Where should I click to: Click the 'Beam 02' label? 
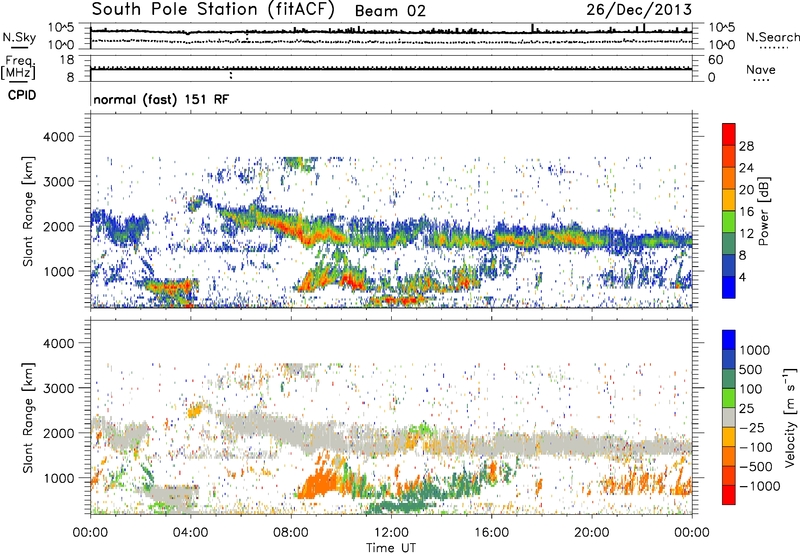(390, 11)
